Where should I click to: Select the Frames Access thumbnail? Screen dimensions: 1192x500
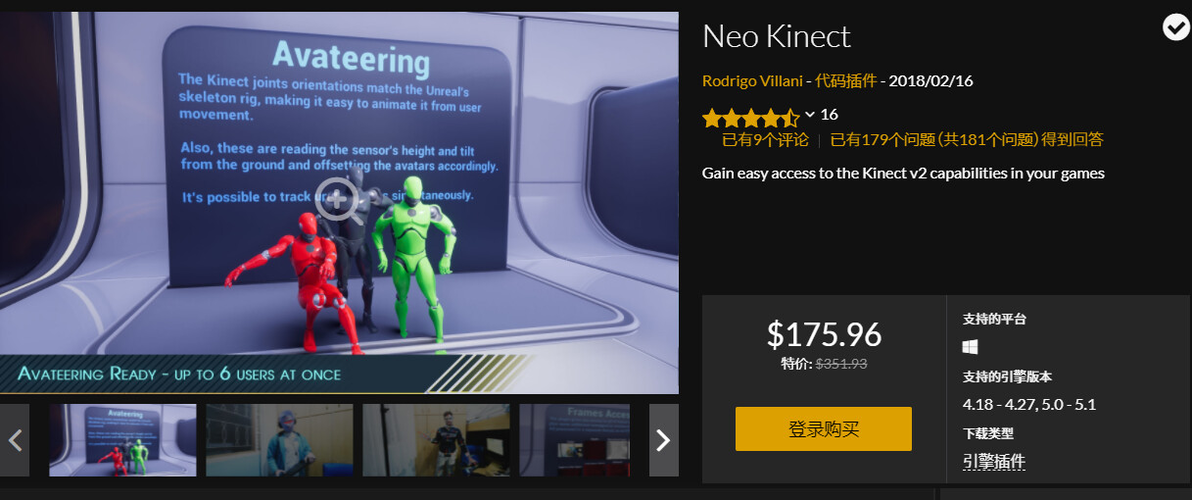575,440
